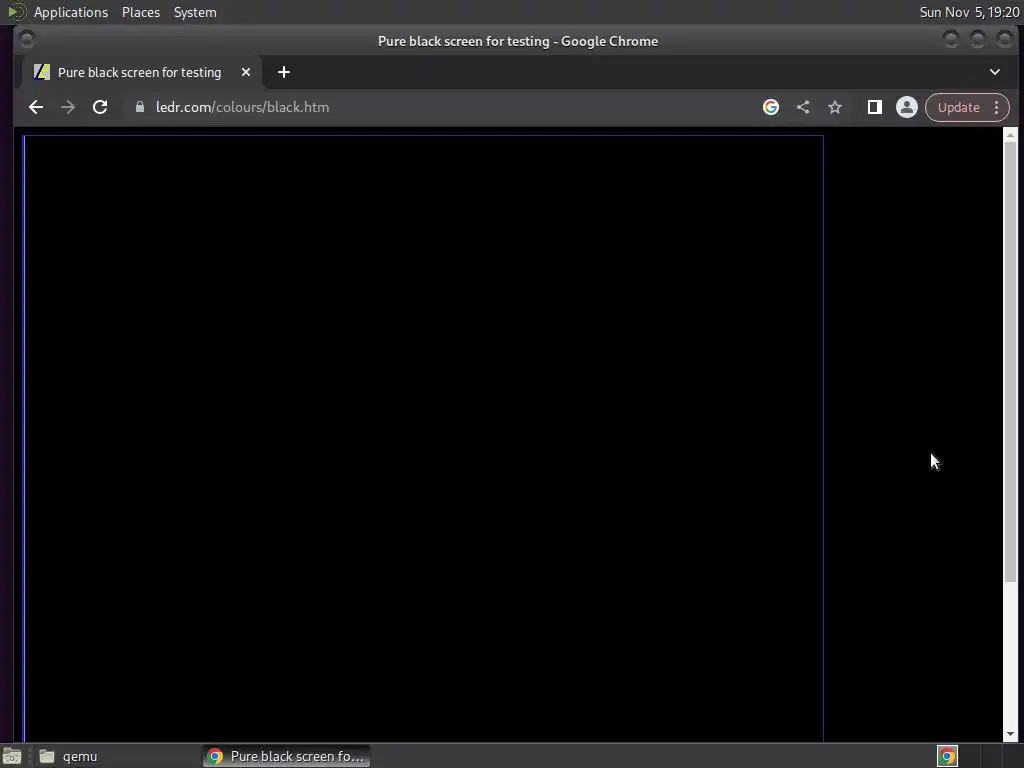This screenshot has width=1024, height=768.
Task: Open the Places menu
Action: (x=141, y=12)
